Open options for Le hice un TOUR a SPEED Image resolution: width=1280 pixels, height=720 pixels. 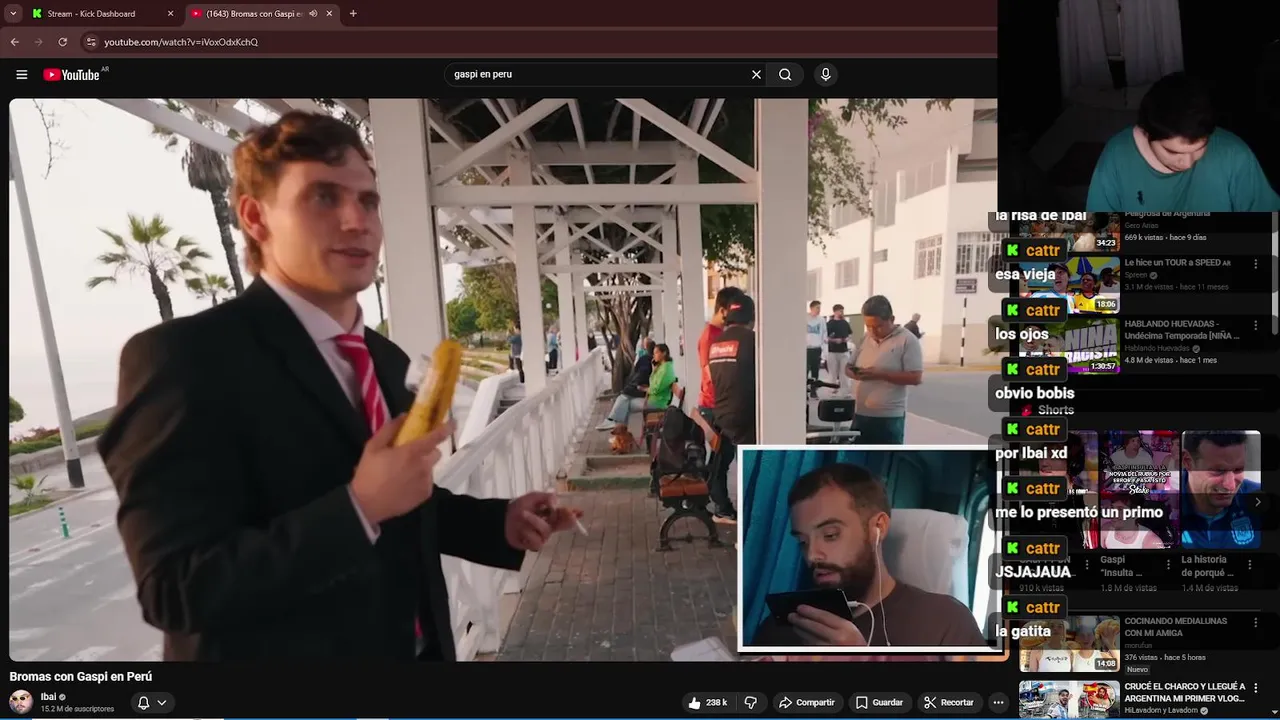[x=1256, y=264]
